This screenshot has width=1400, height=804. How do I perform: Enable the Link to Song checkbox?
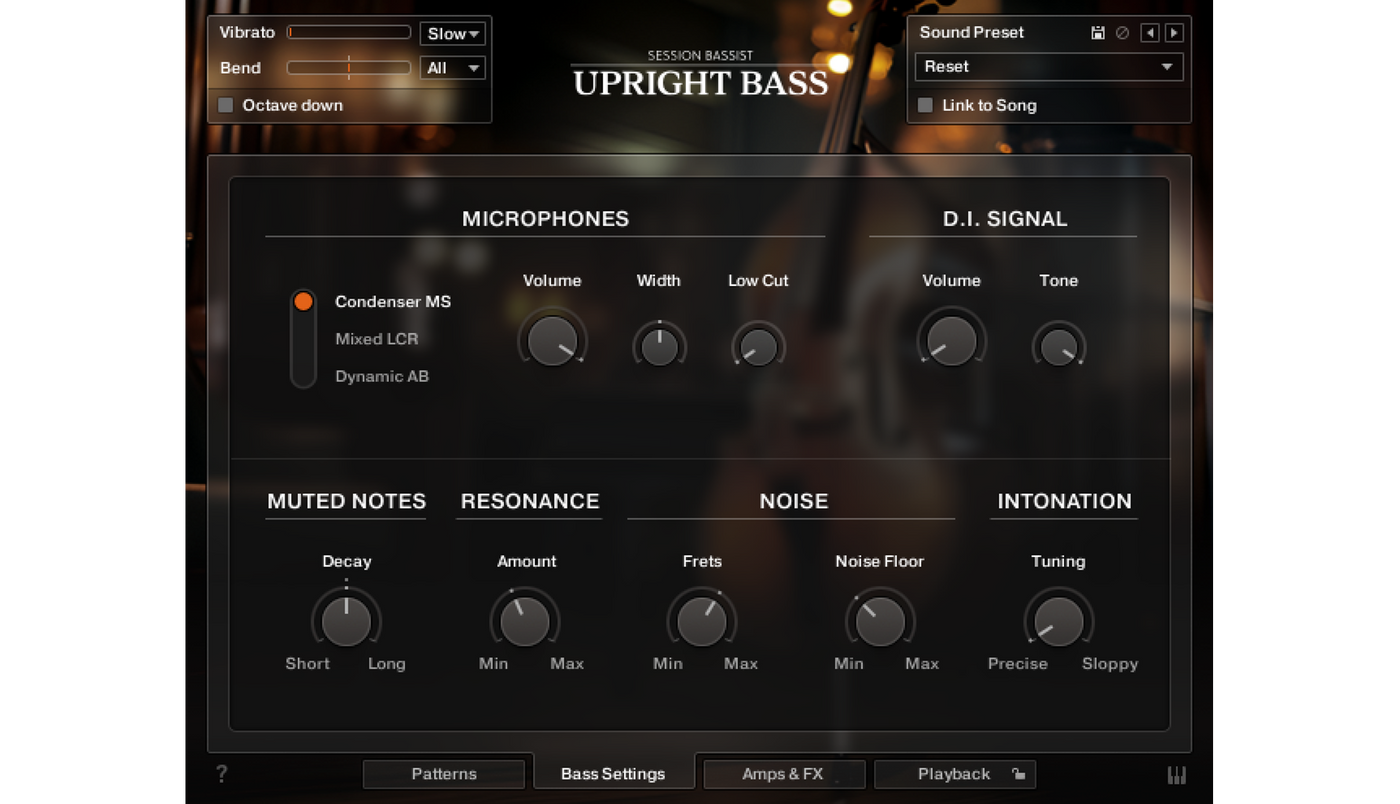[x=926, y=105]
